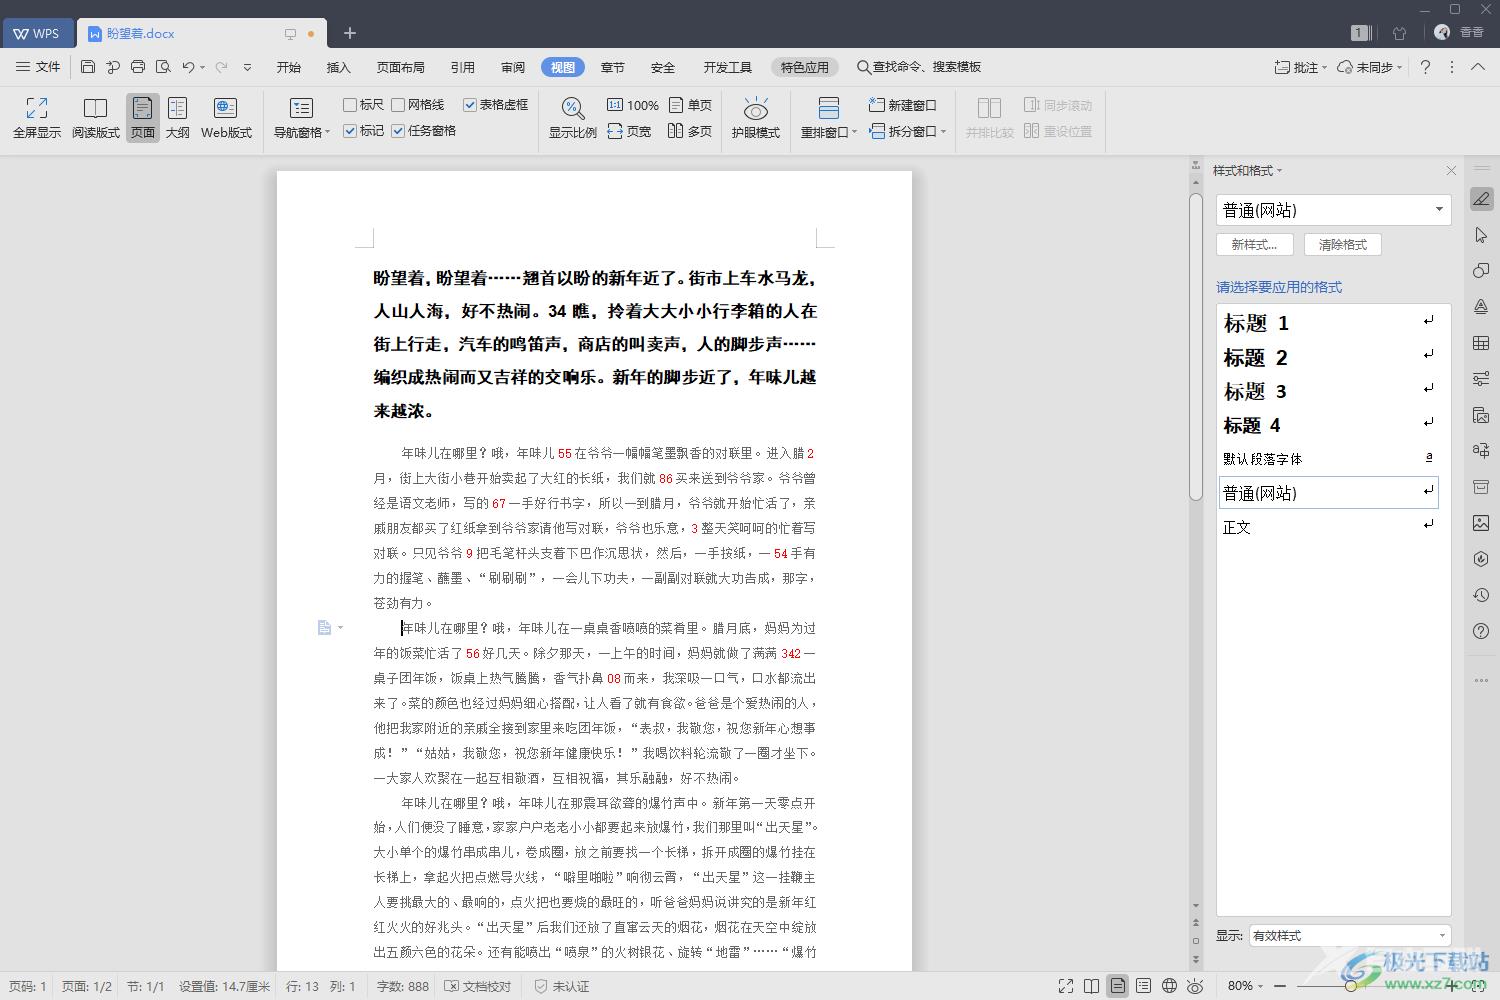1500x1000 pixels.
Task: Click the command search box
Action: coord(919,67)
